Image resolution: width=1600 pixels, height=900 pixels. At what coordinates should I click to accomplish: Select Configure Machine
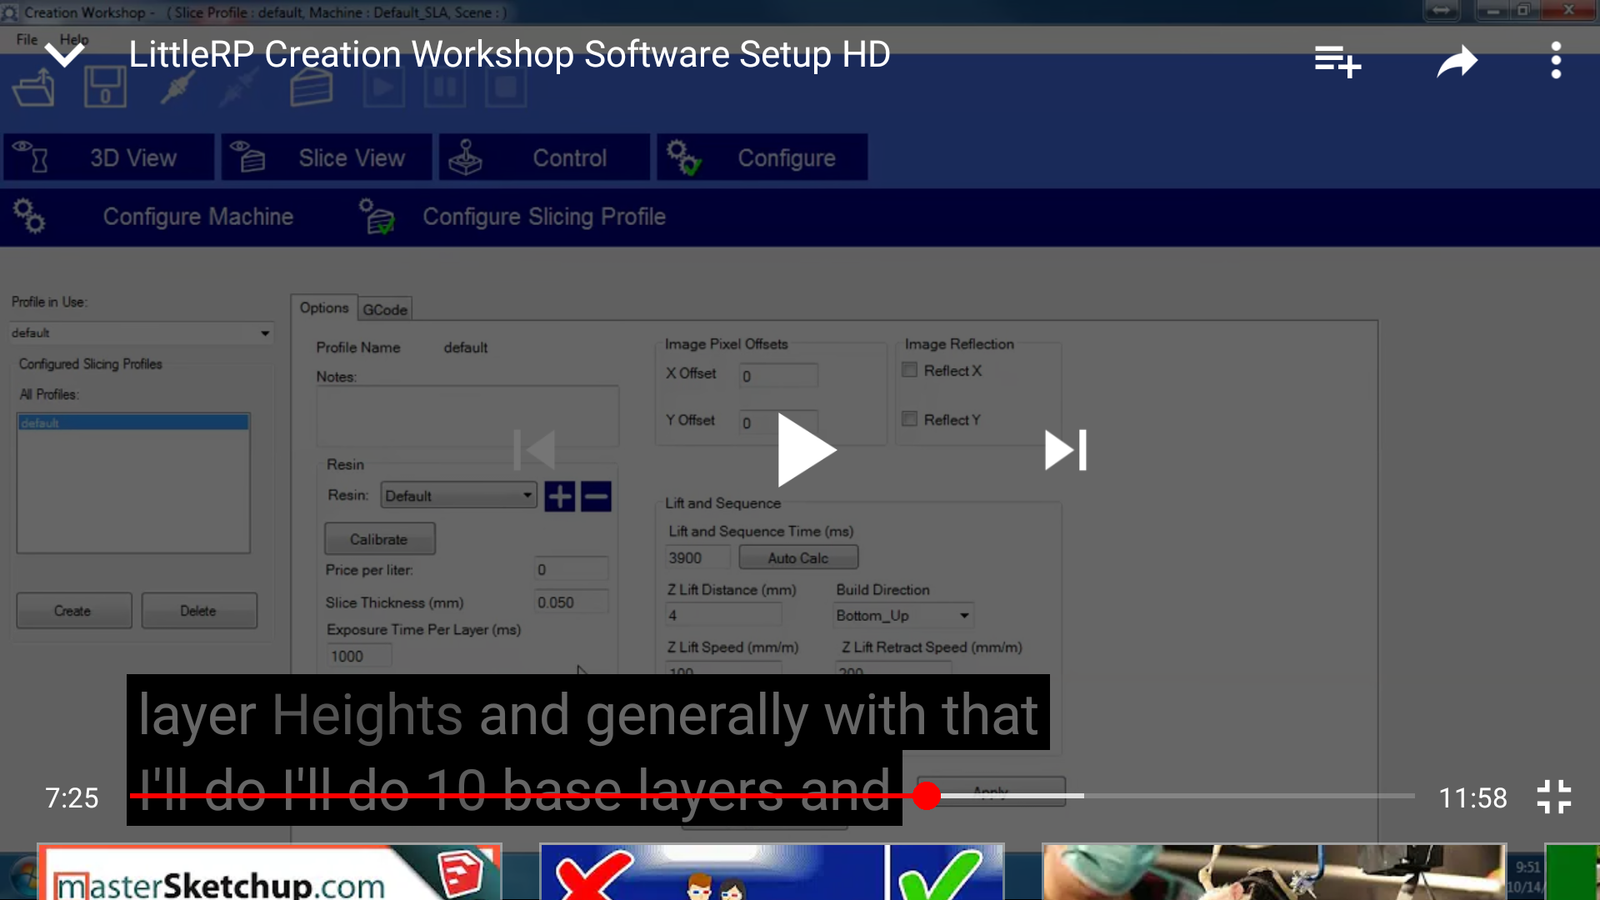click(198, 217)
